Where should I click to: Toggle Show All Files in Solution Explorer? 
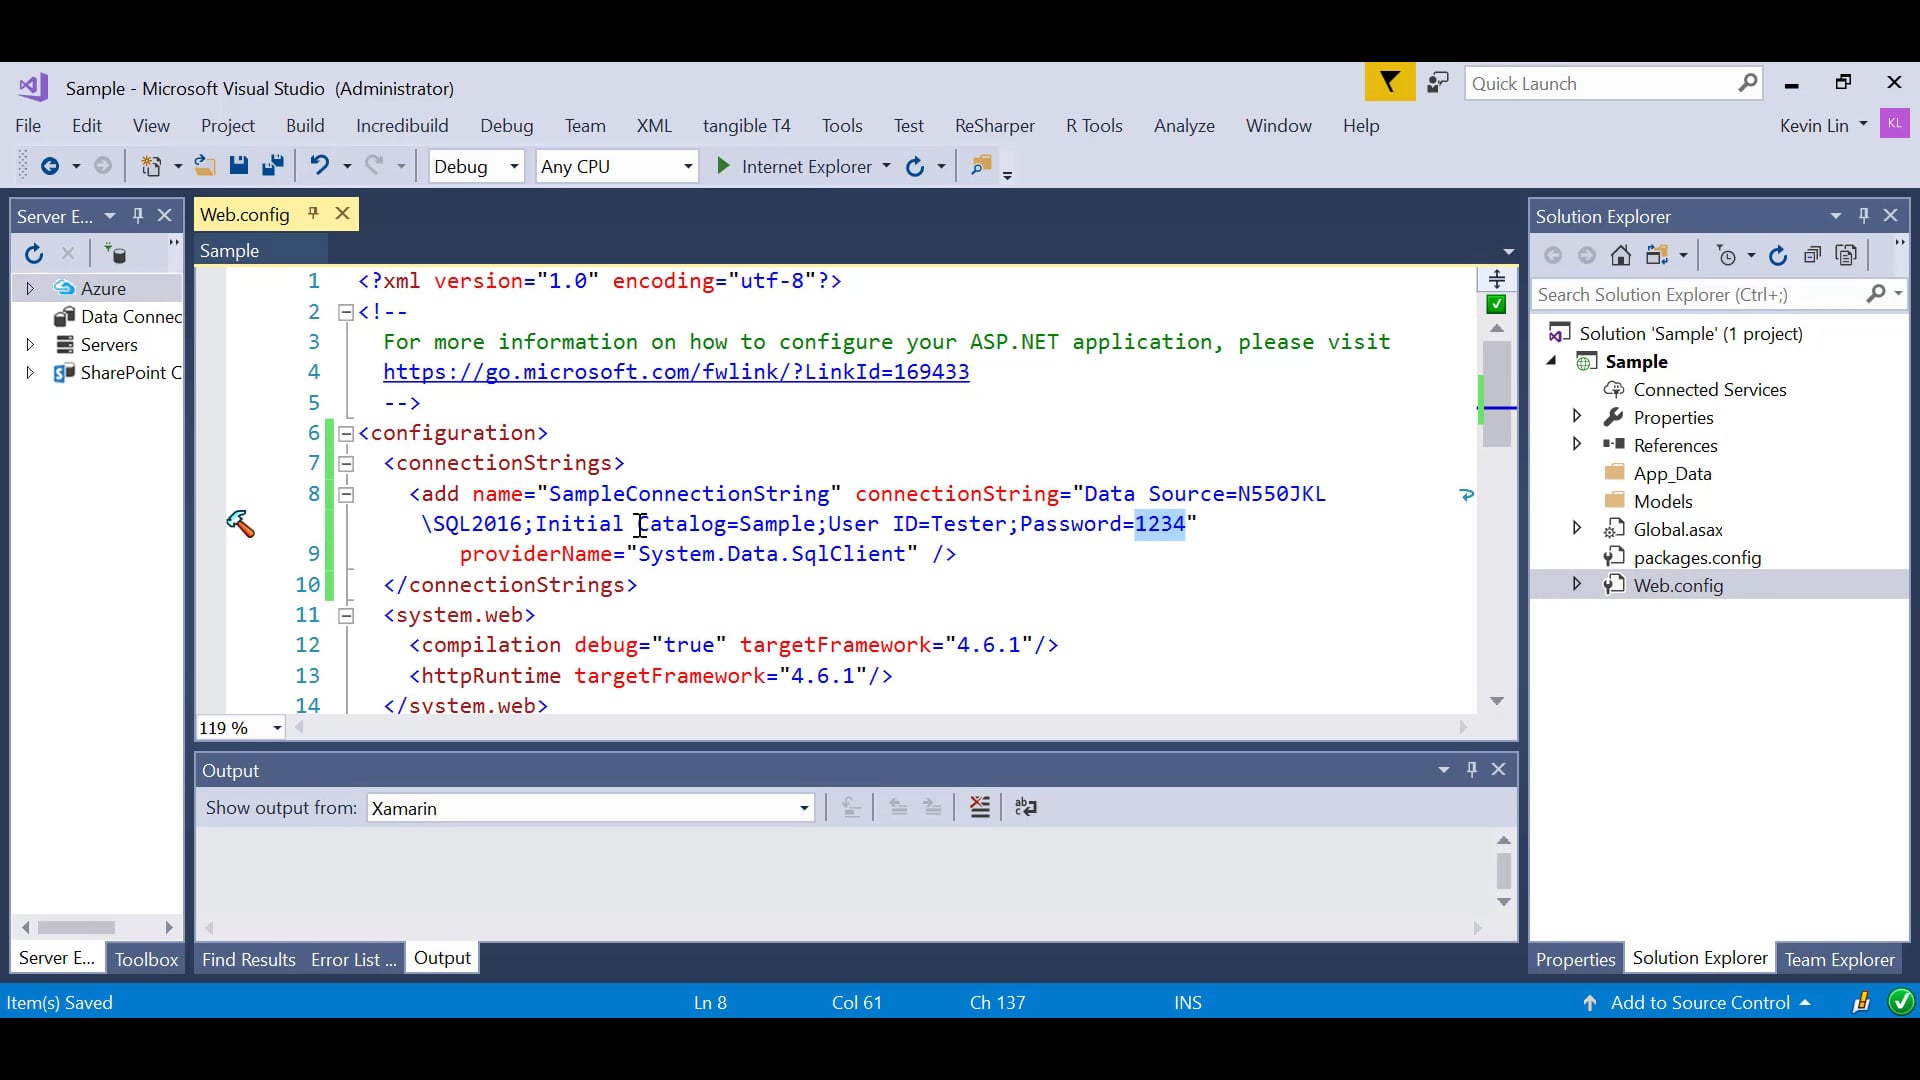coord(1847,256)
